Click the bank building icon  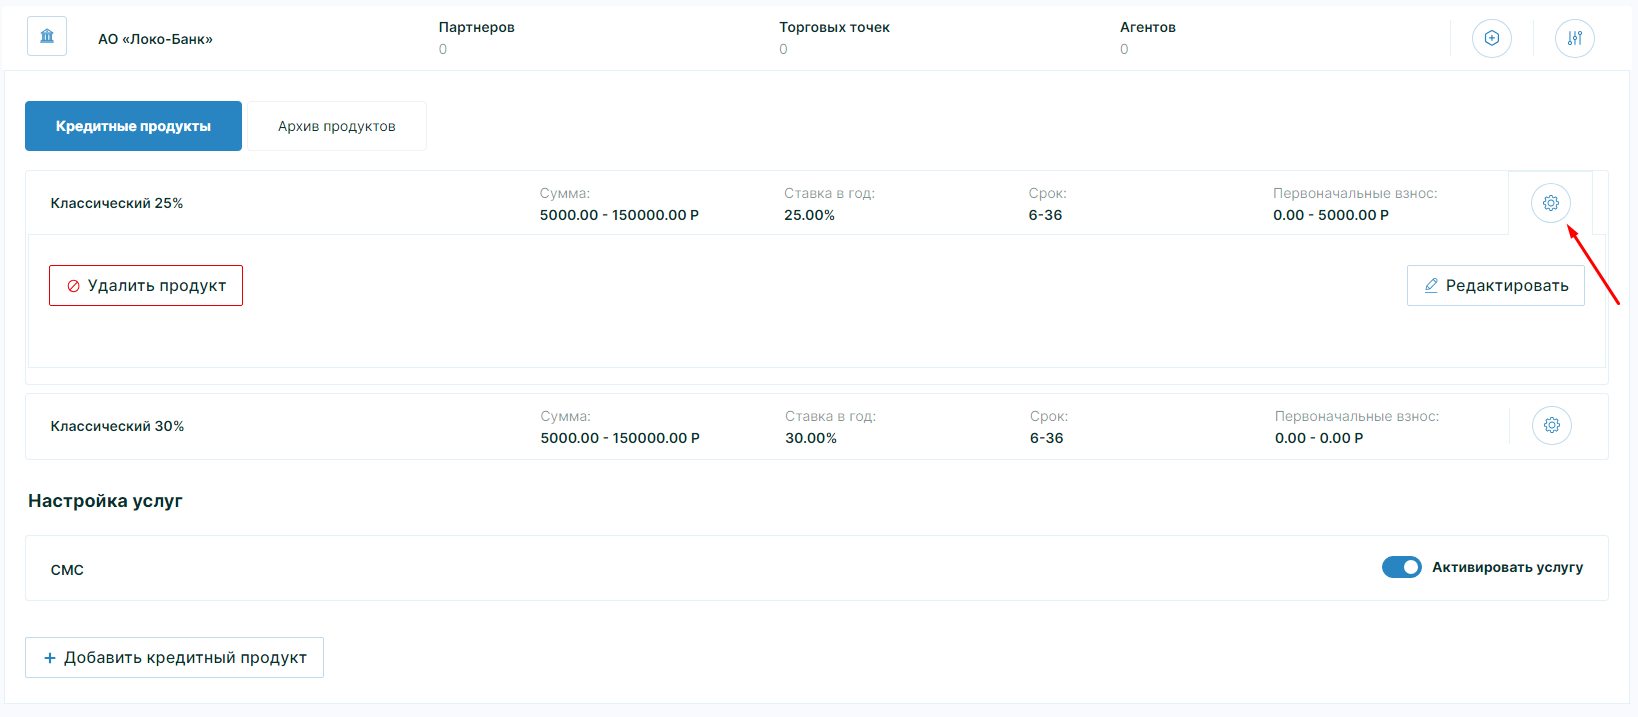point(47,37)
